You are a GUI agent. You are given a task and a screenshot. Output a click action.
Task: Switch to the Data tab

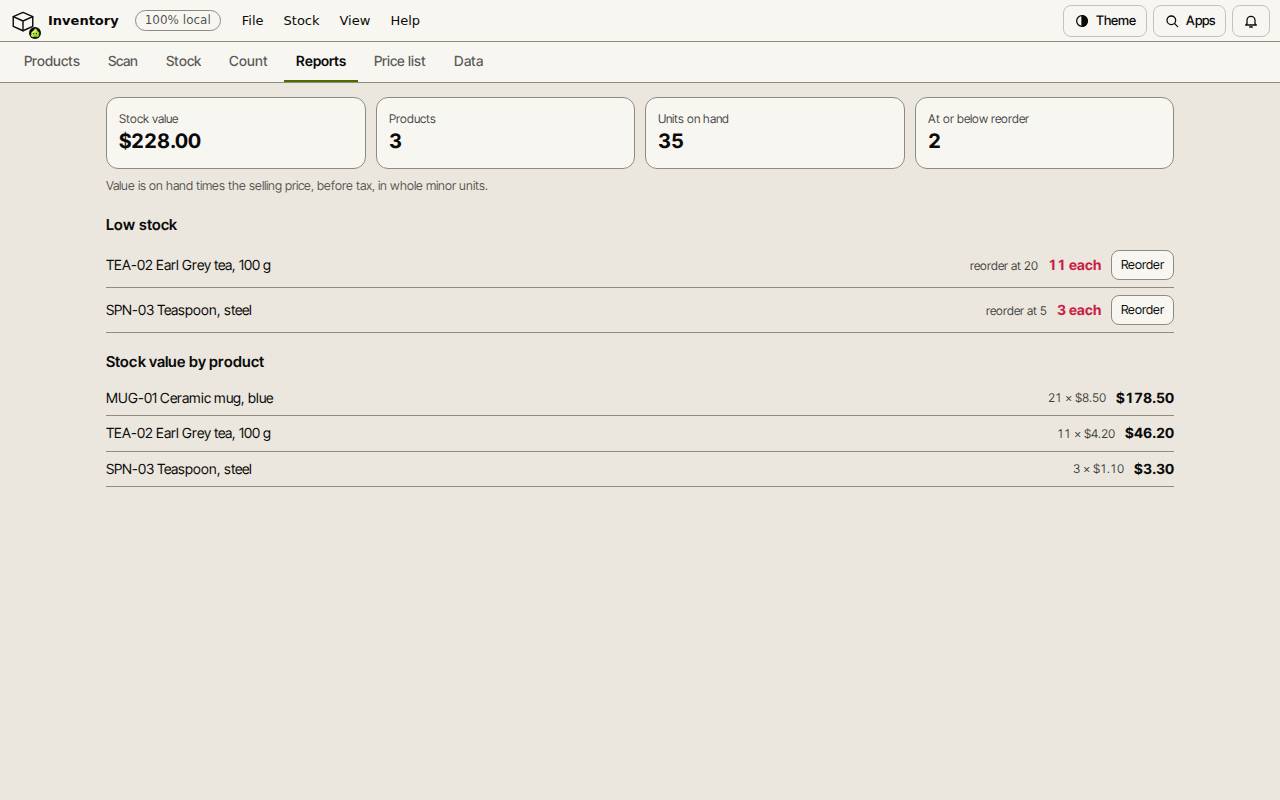(x=468, y=61)
